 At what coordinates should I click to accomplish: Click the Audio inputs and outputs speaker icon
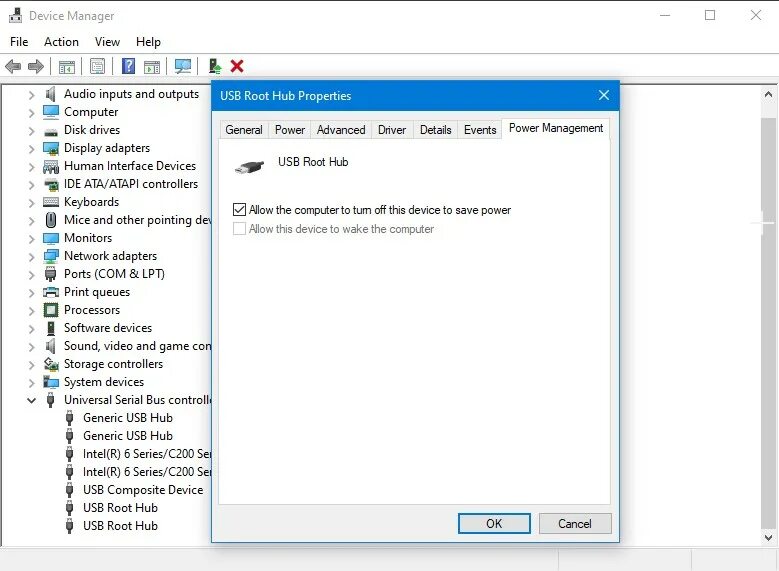[x=51, y=94]
